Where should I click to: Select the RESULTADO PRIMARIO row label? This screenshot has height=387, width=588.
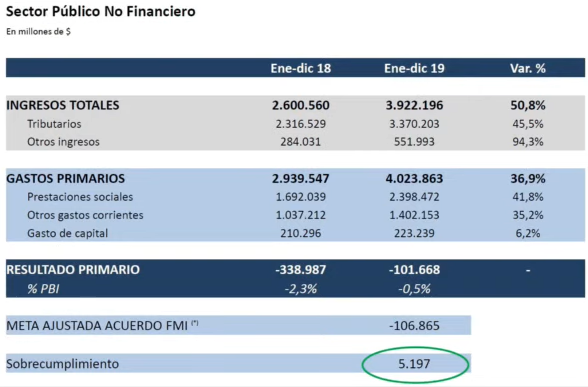pos(73,270)
